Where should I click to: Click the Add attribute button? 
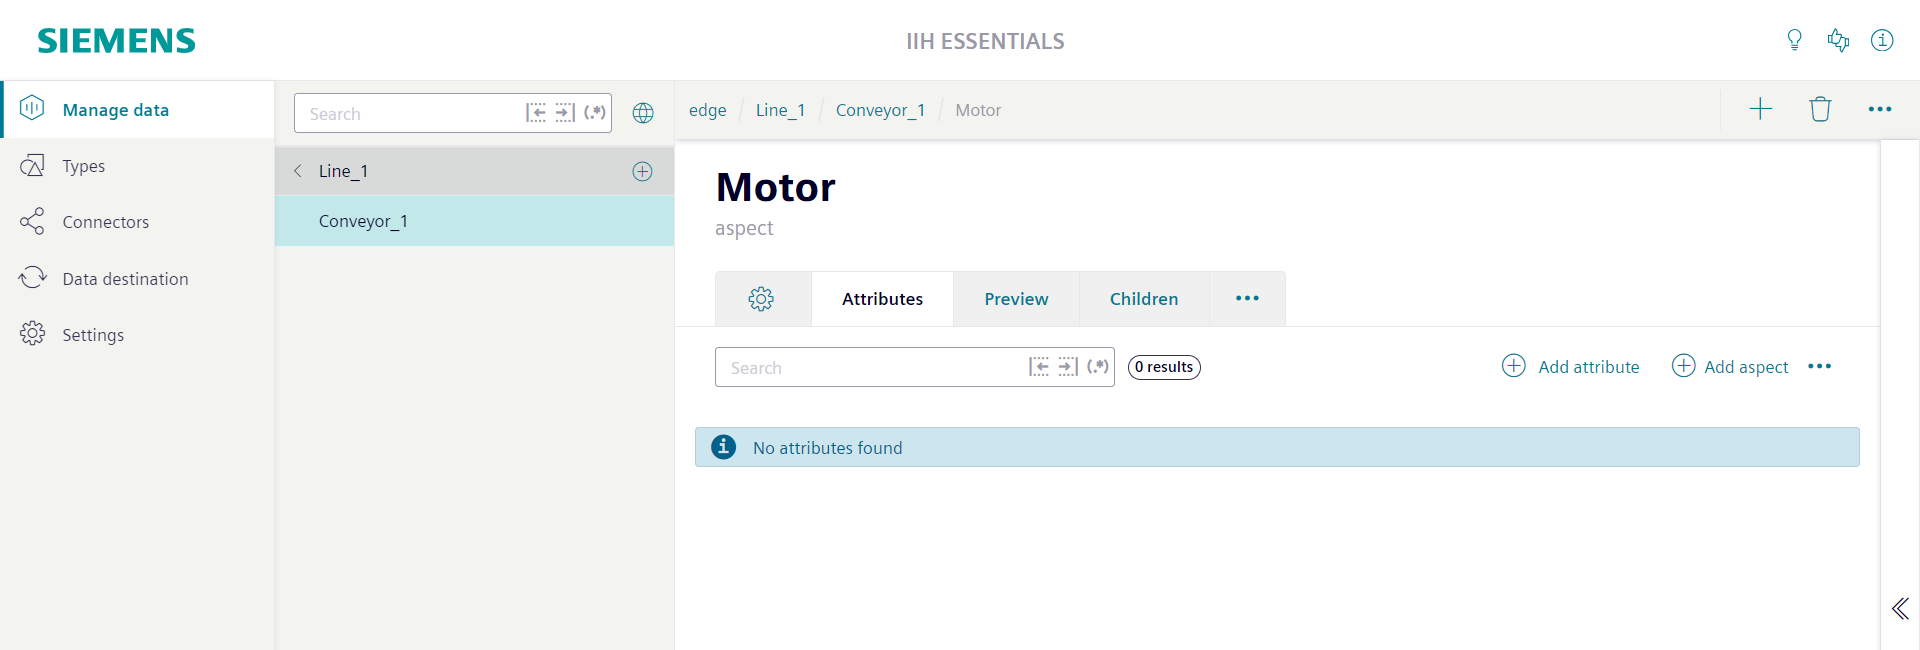pos(1571,366)
